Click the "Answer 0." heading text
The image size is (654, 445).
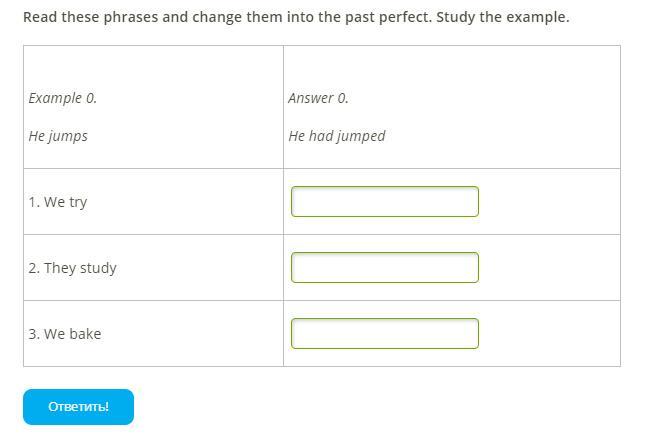click(x=318, y=98)
